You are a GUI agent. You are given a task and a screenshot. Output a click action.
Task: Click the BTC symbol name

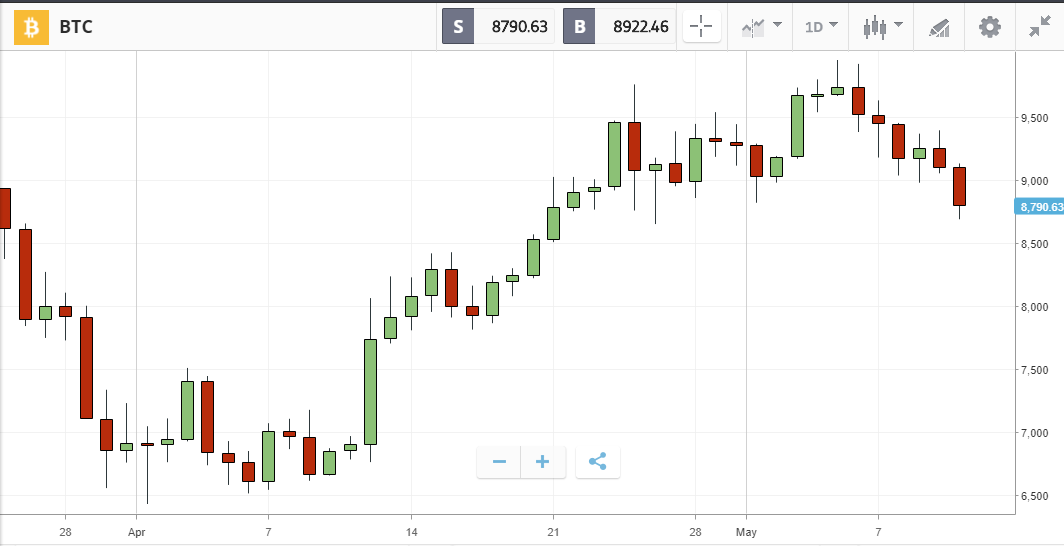76,27
